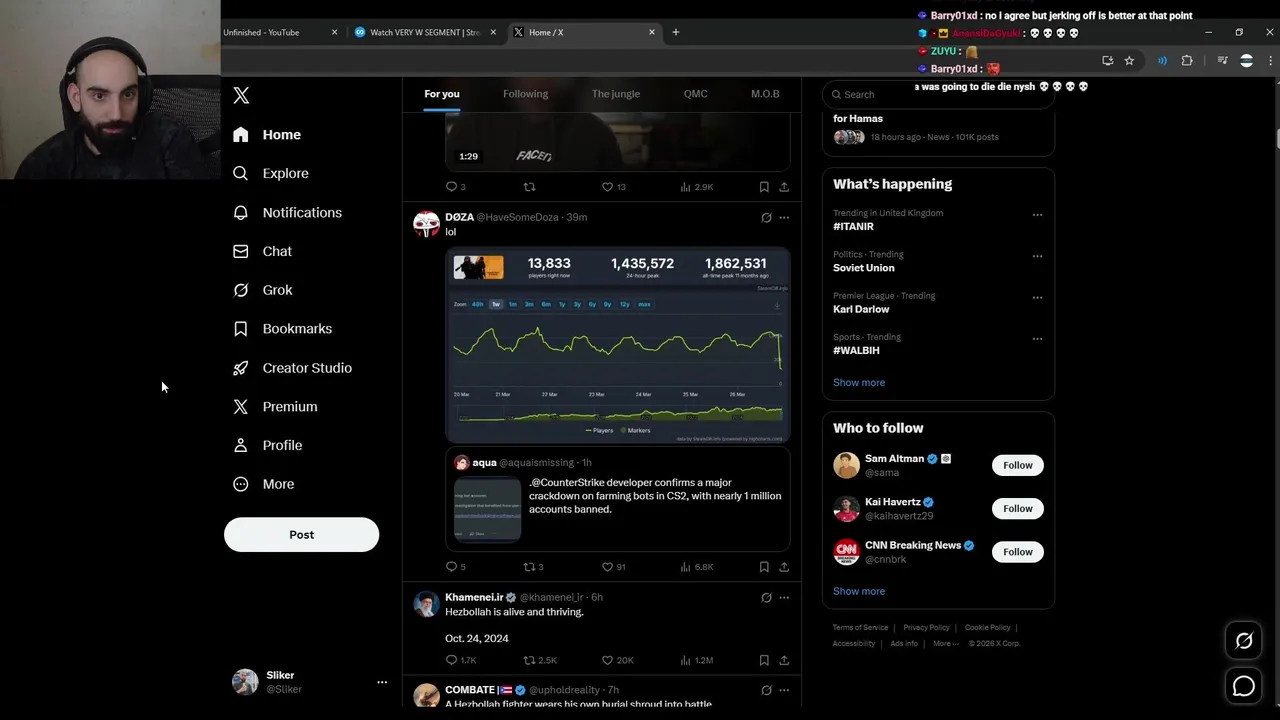
Task: Open the quoted aqua post thumbnail
Action: (487, 510)
